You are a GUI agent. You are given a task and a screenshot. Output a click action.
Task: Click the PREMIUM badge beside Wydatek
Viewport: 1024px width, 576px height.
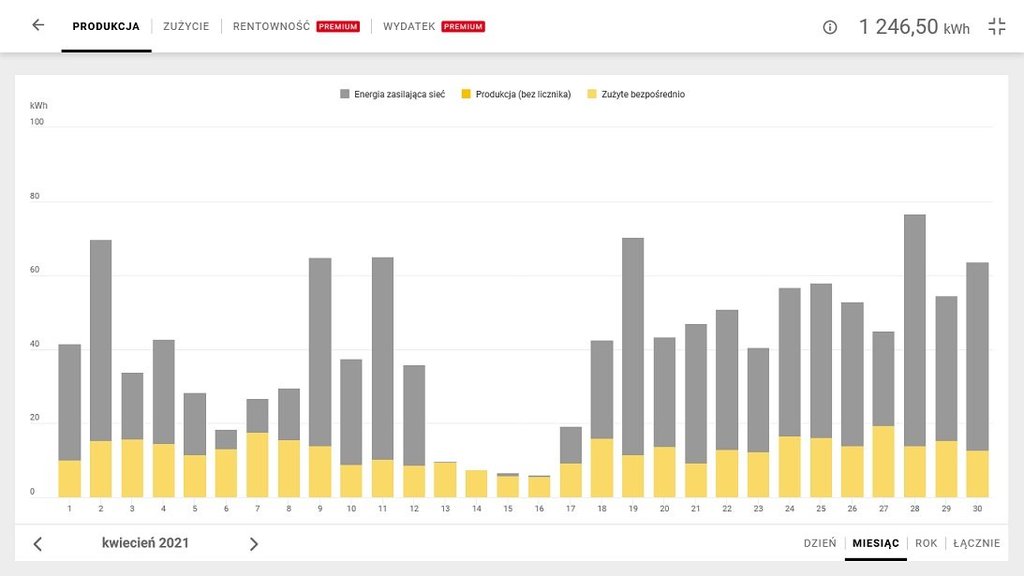pyautogui.click(x=463, y=27)
